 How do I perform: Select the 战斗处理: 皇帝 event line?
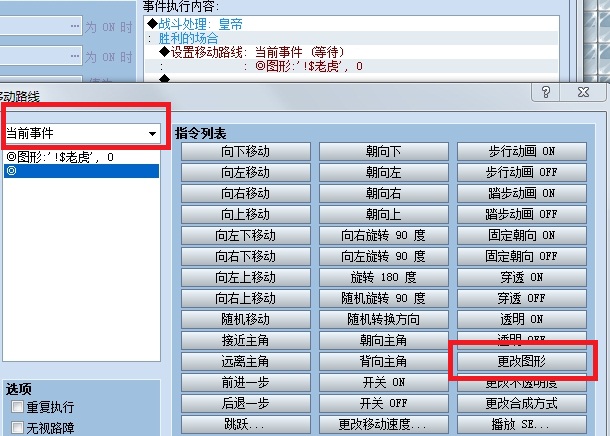[351, 24]
